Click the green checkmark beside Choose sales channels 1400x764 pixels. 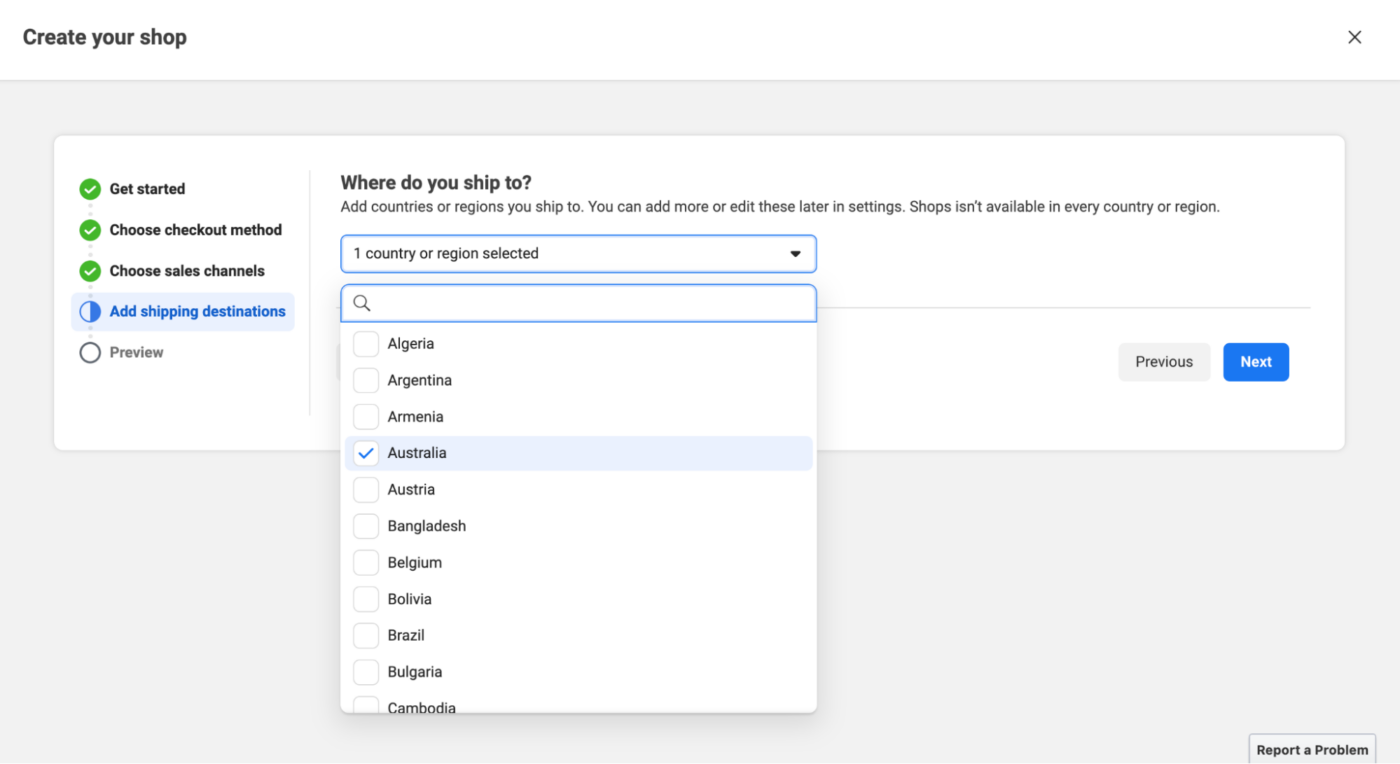(x=89, y=270)
